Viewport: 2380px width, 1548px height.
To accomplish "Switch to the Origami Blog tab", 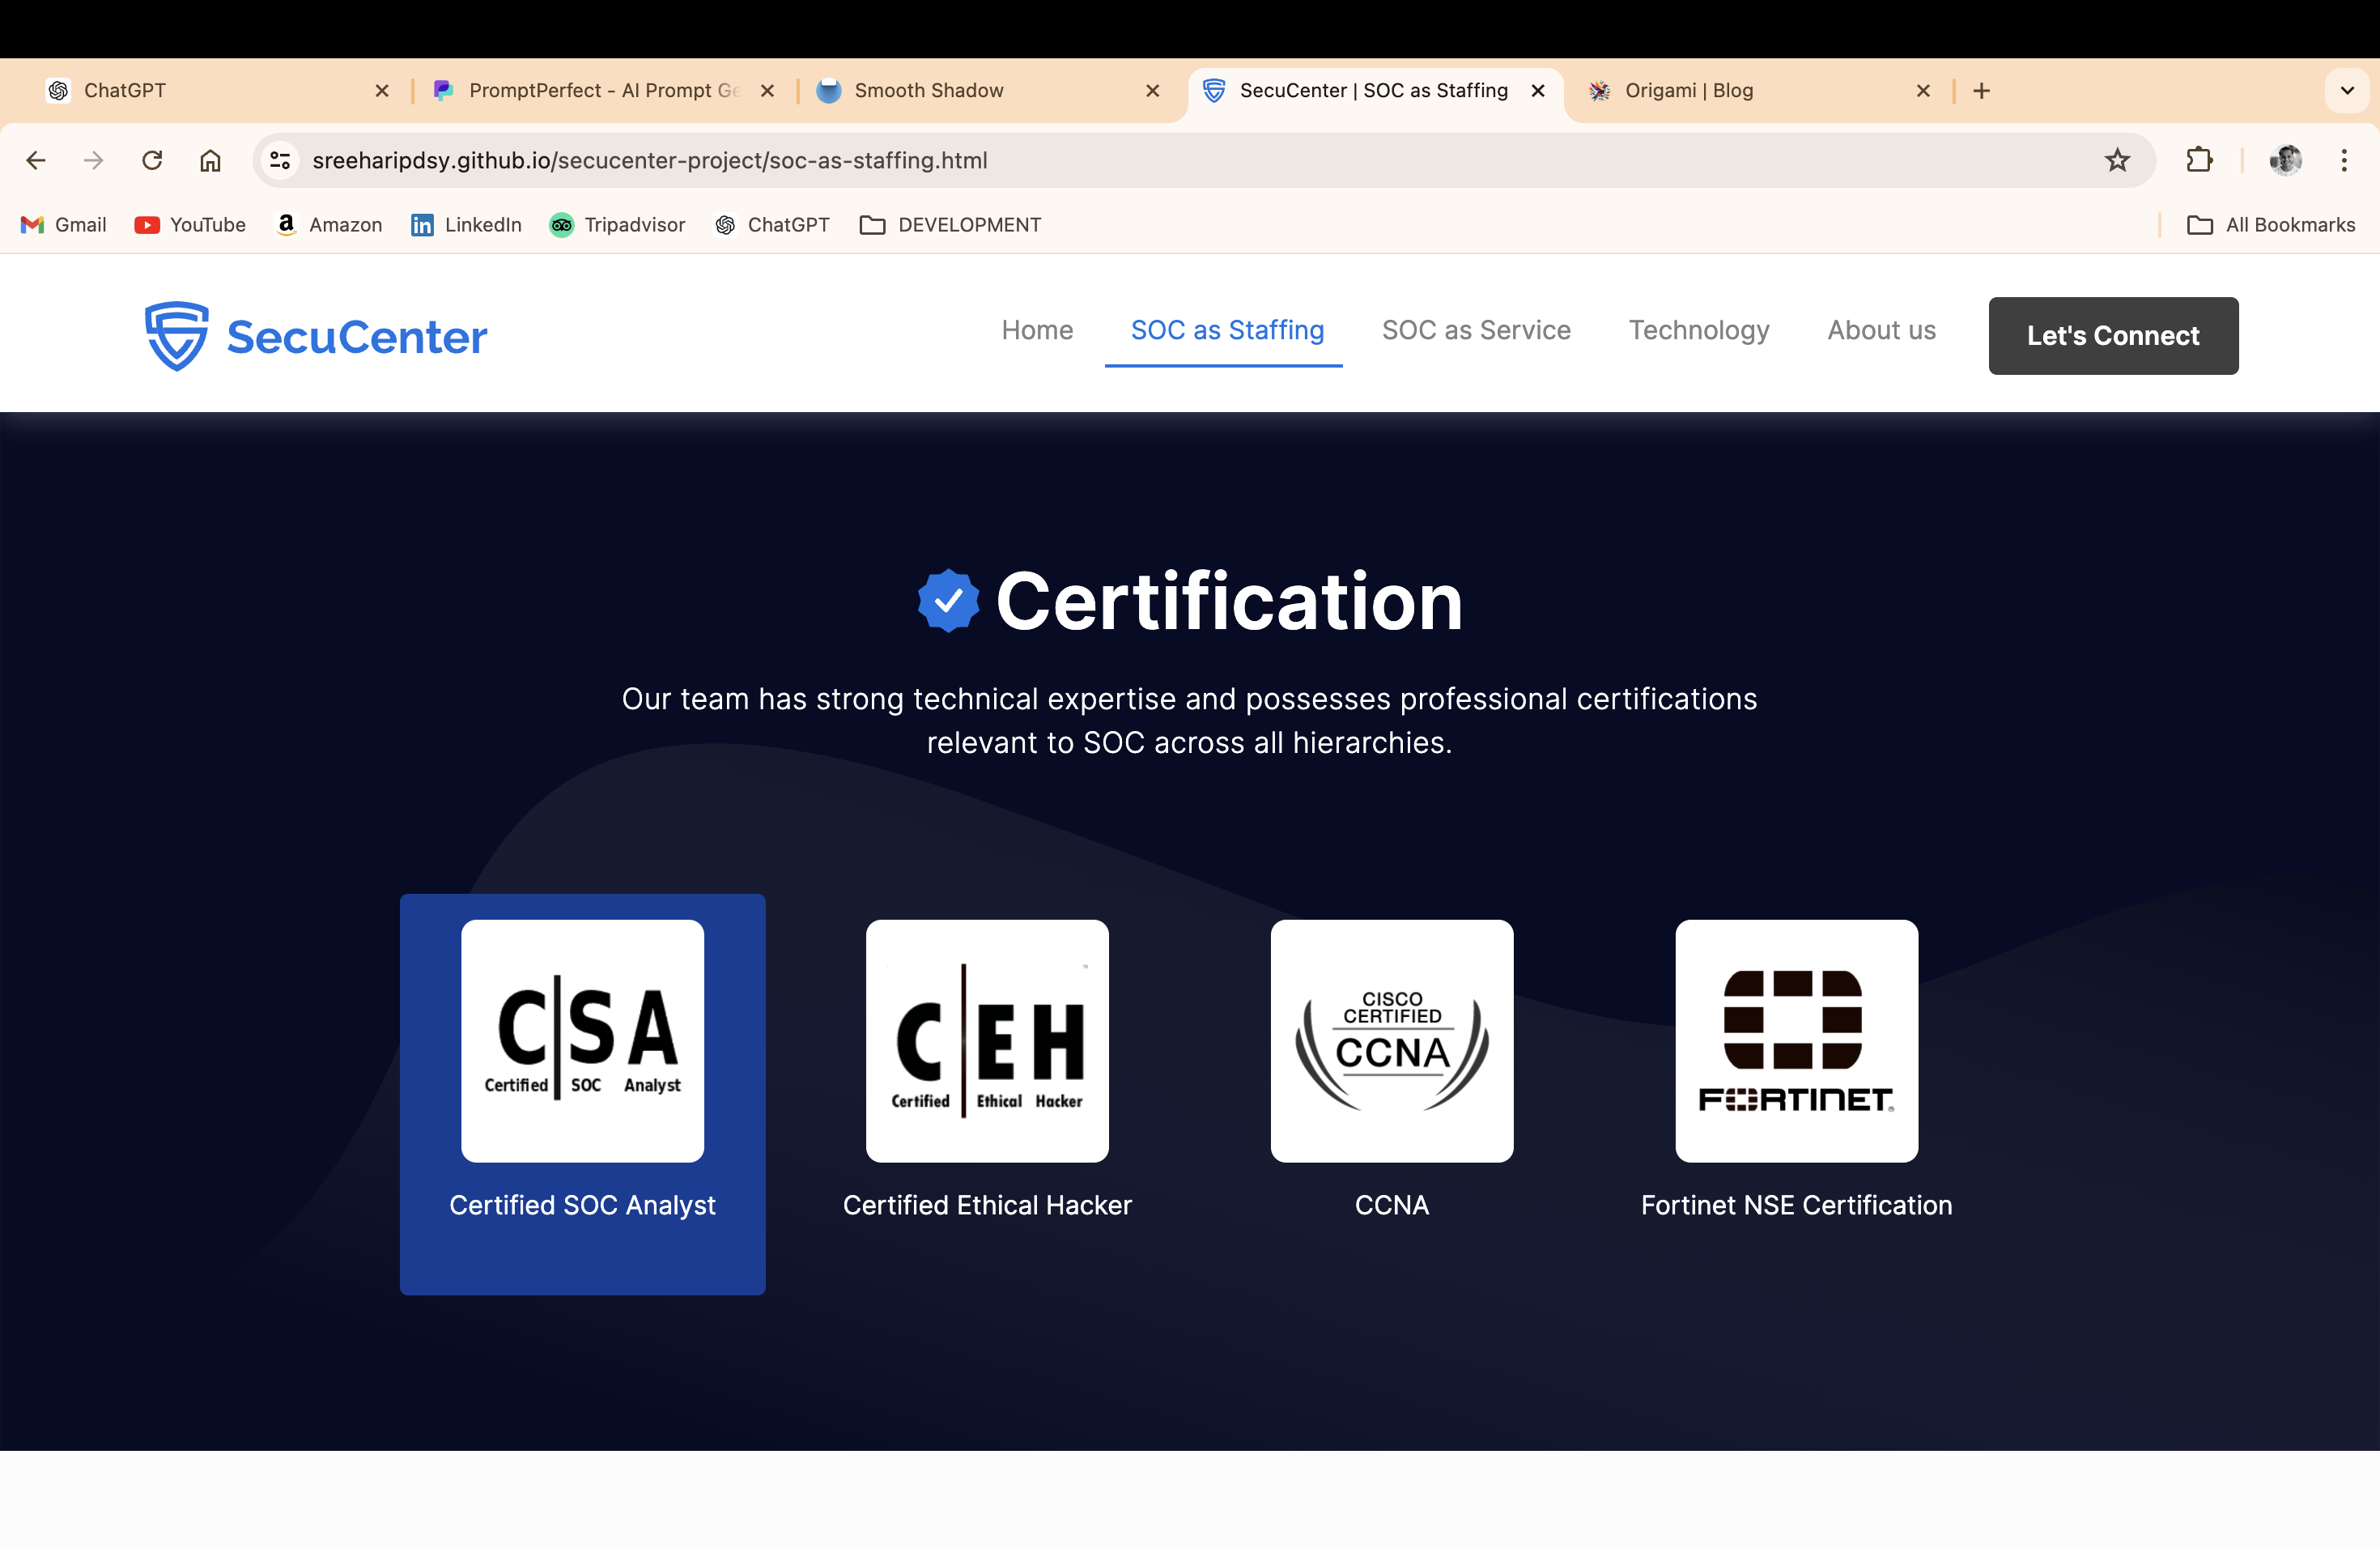I will (x=1688, y=90).
